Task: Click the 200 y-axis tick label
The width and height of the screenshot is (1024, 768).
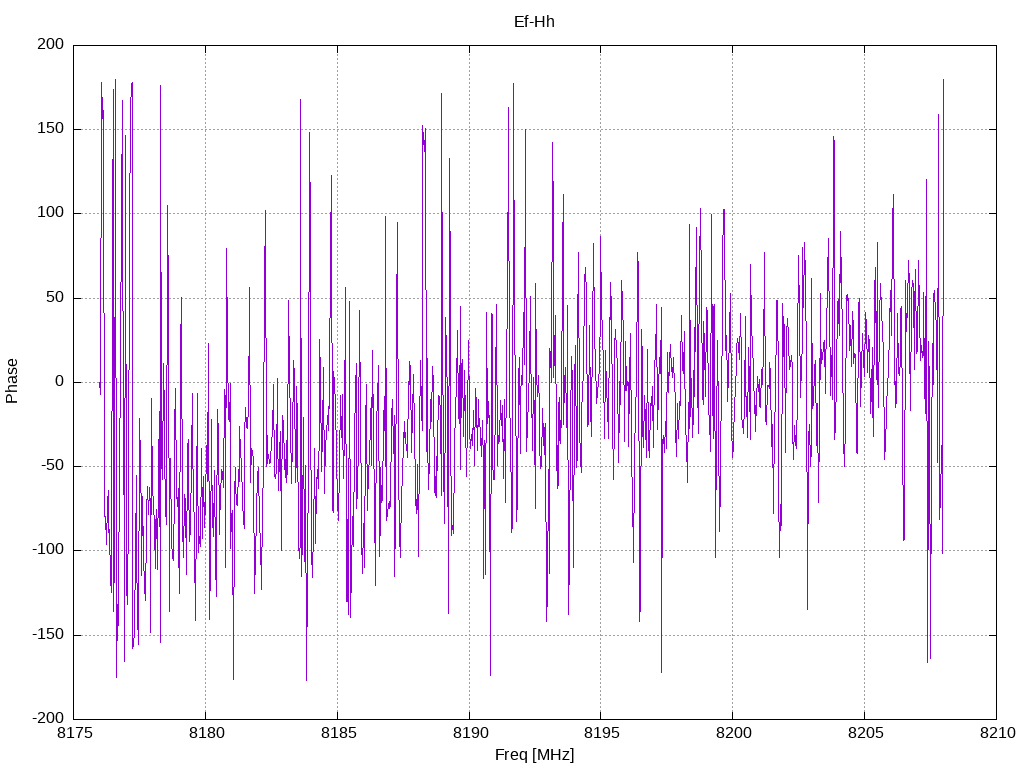Action: point(51,44)
